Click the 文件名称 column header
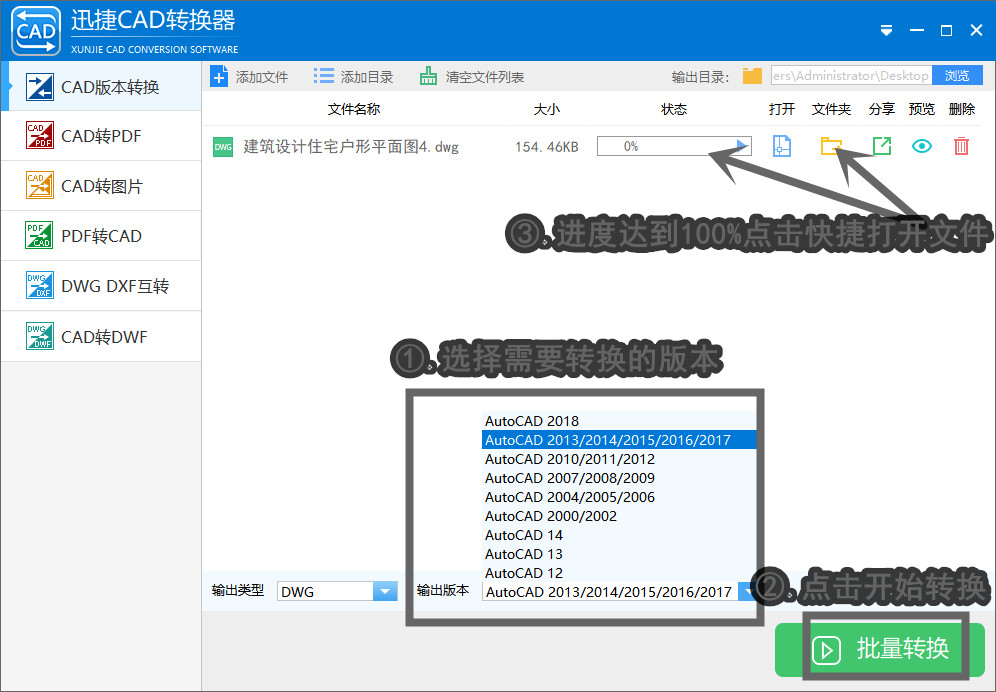 click(x=354, y=109)
